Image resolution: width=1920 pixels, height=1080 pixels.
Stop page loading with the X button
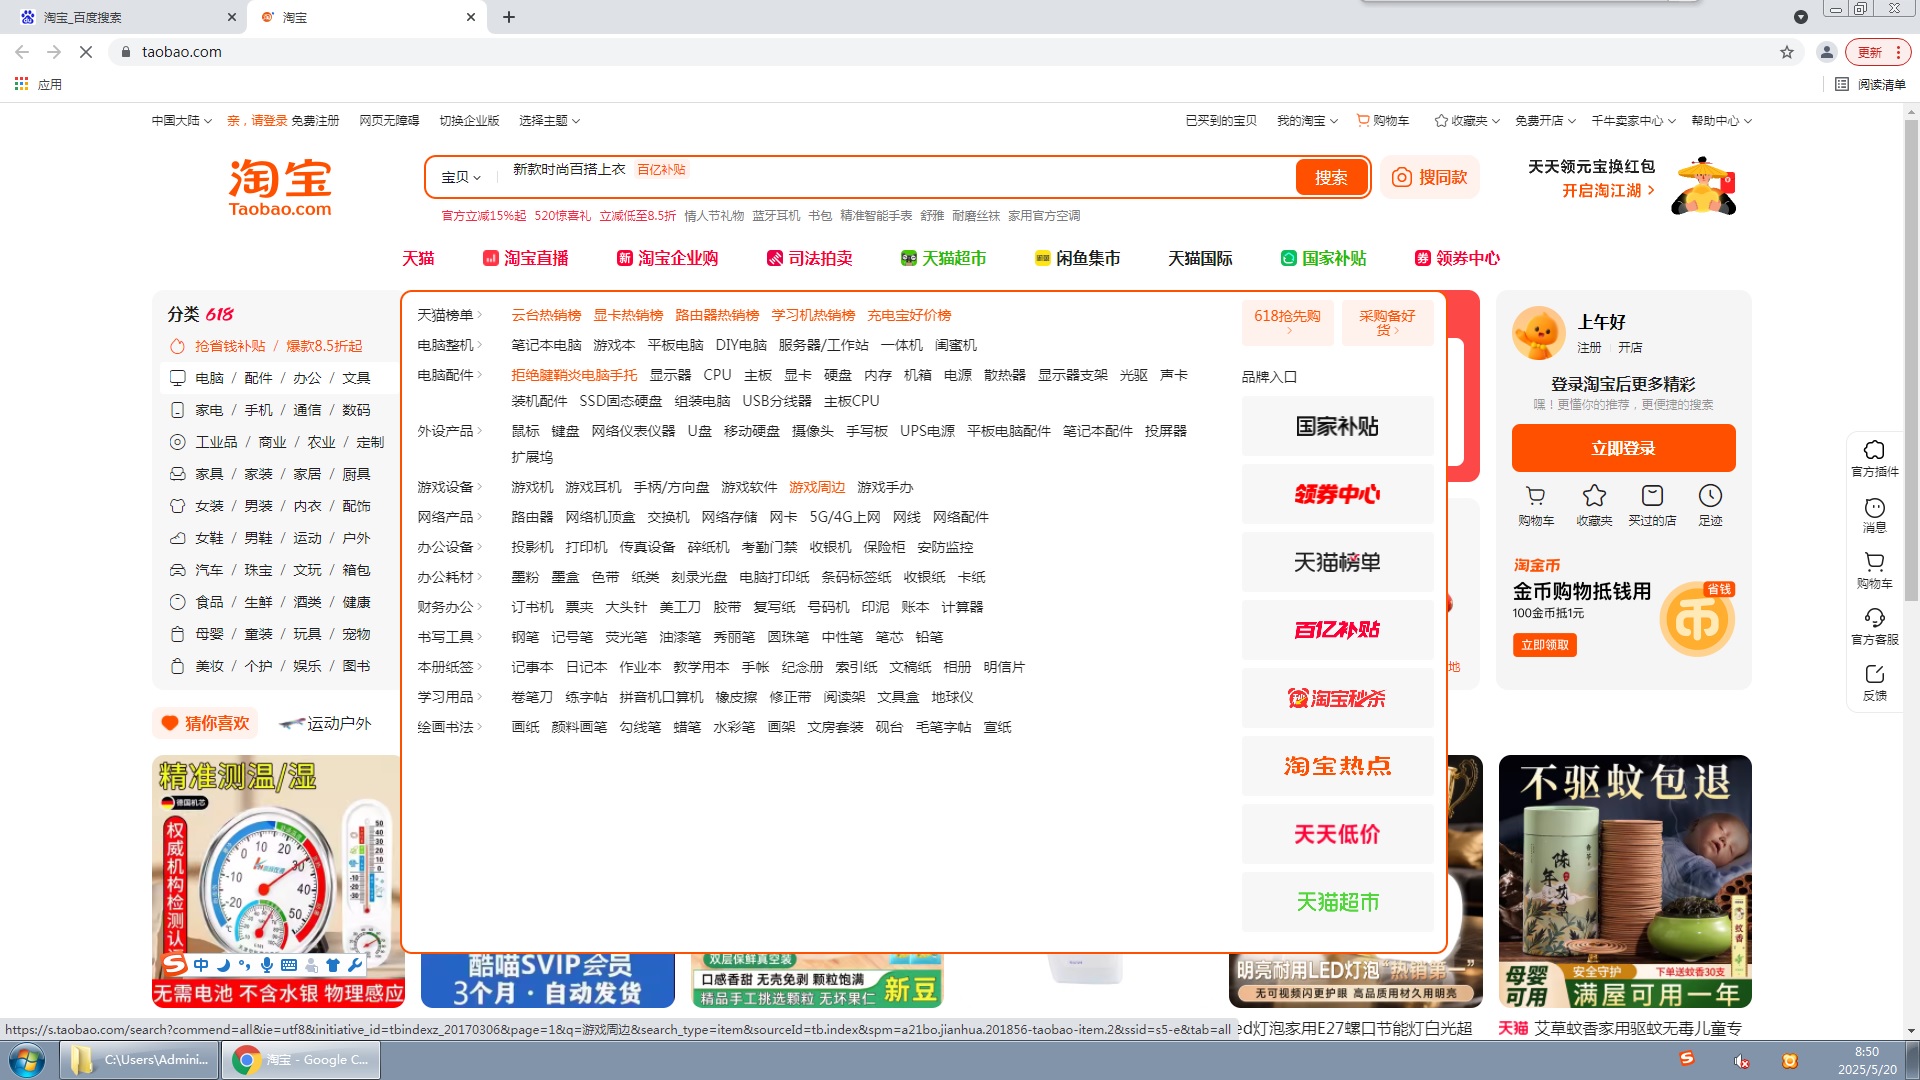[86, 52]
